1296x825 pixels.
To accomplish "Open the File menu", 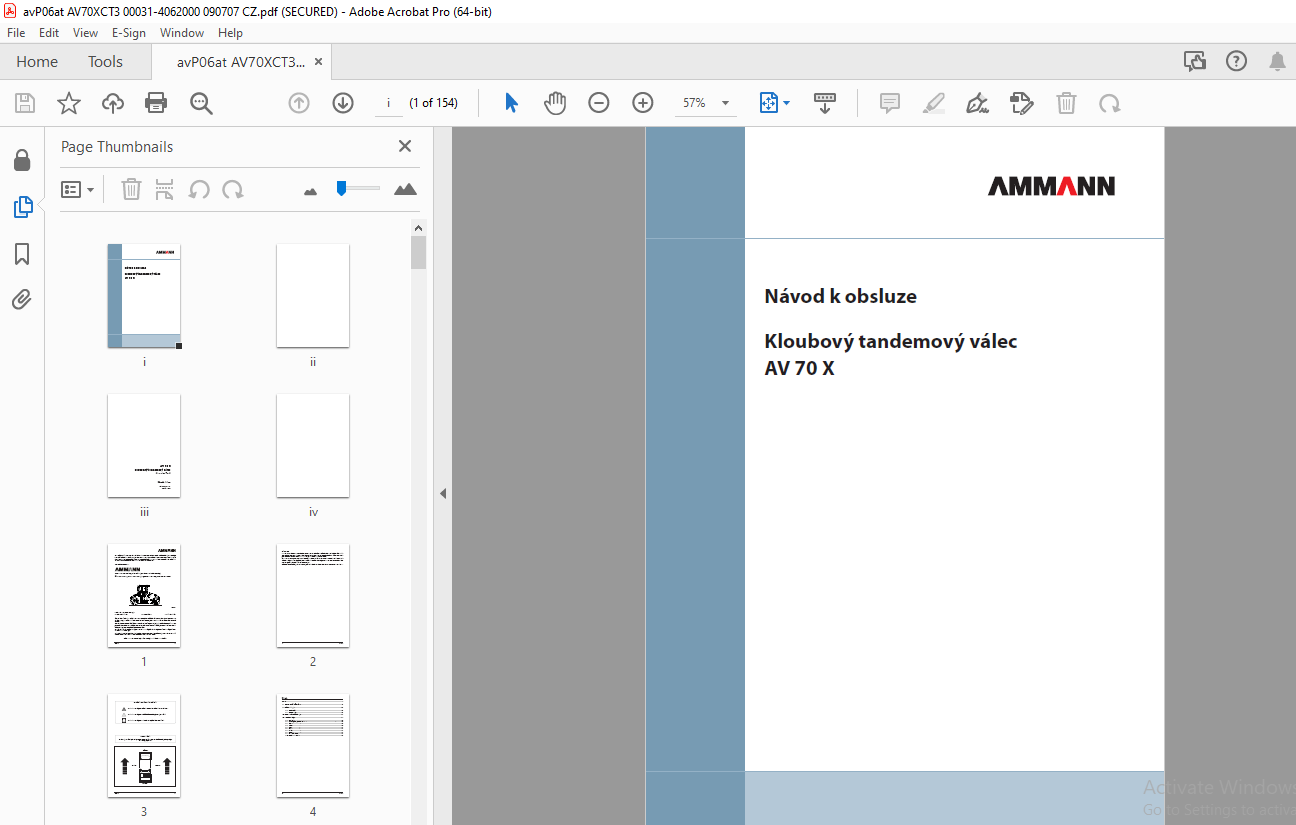I will click(16, 33).
